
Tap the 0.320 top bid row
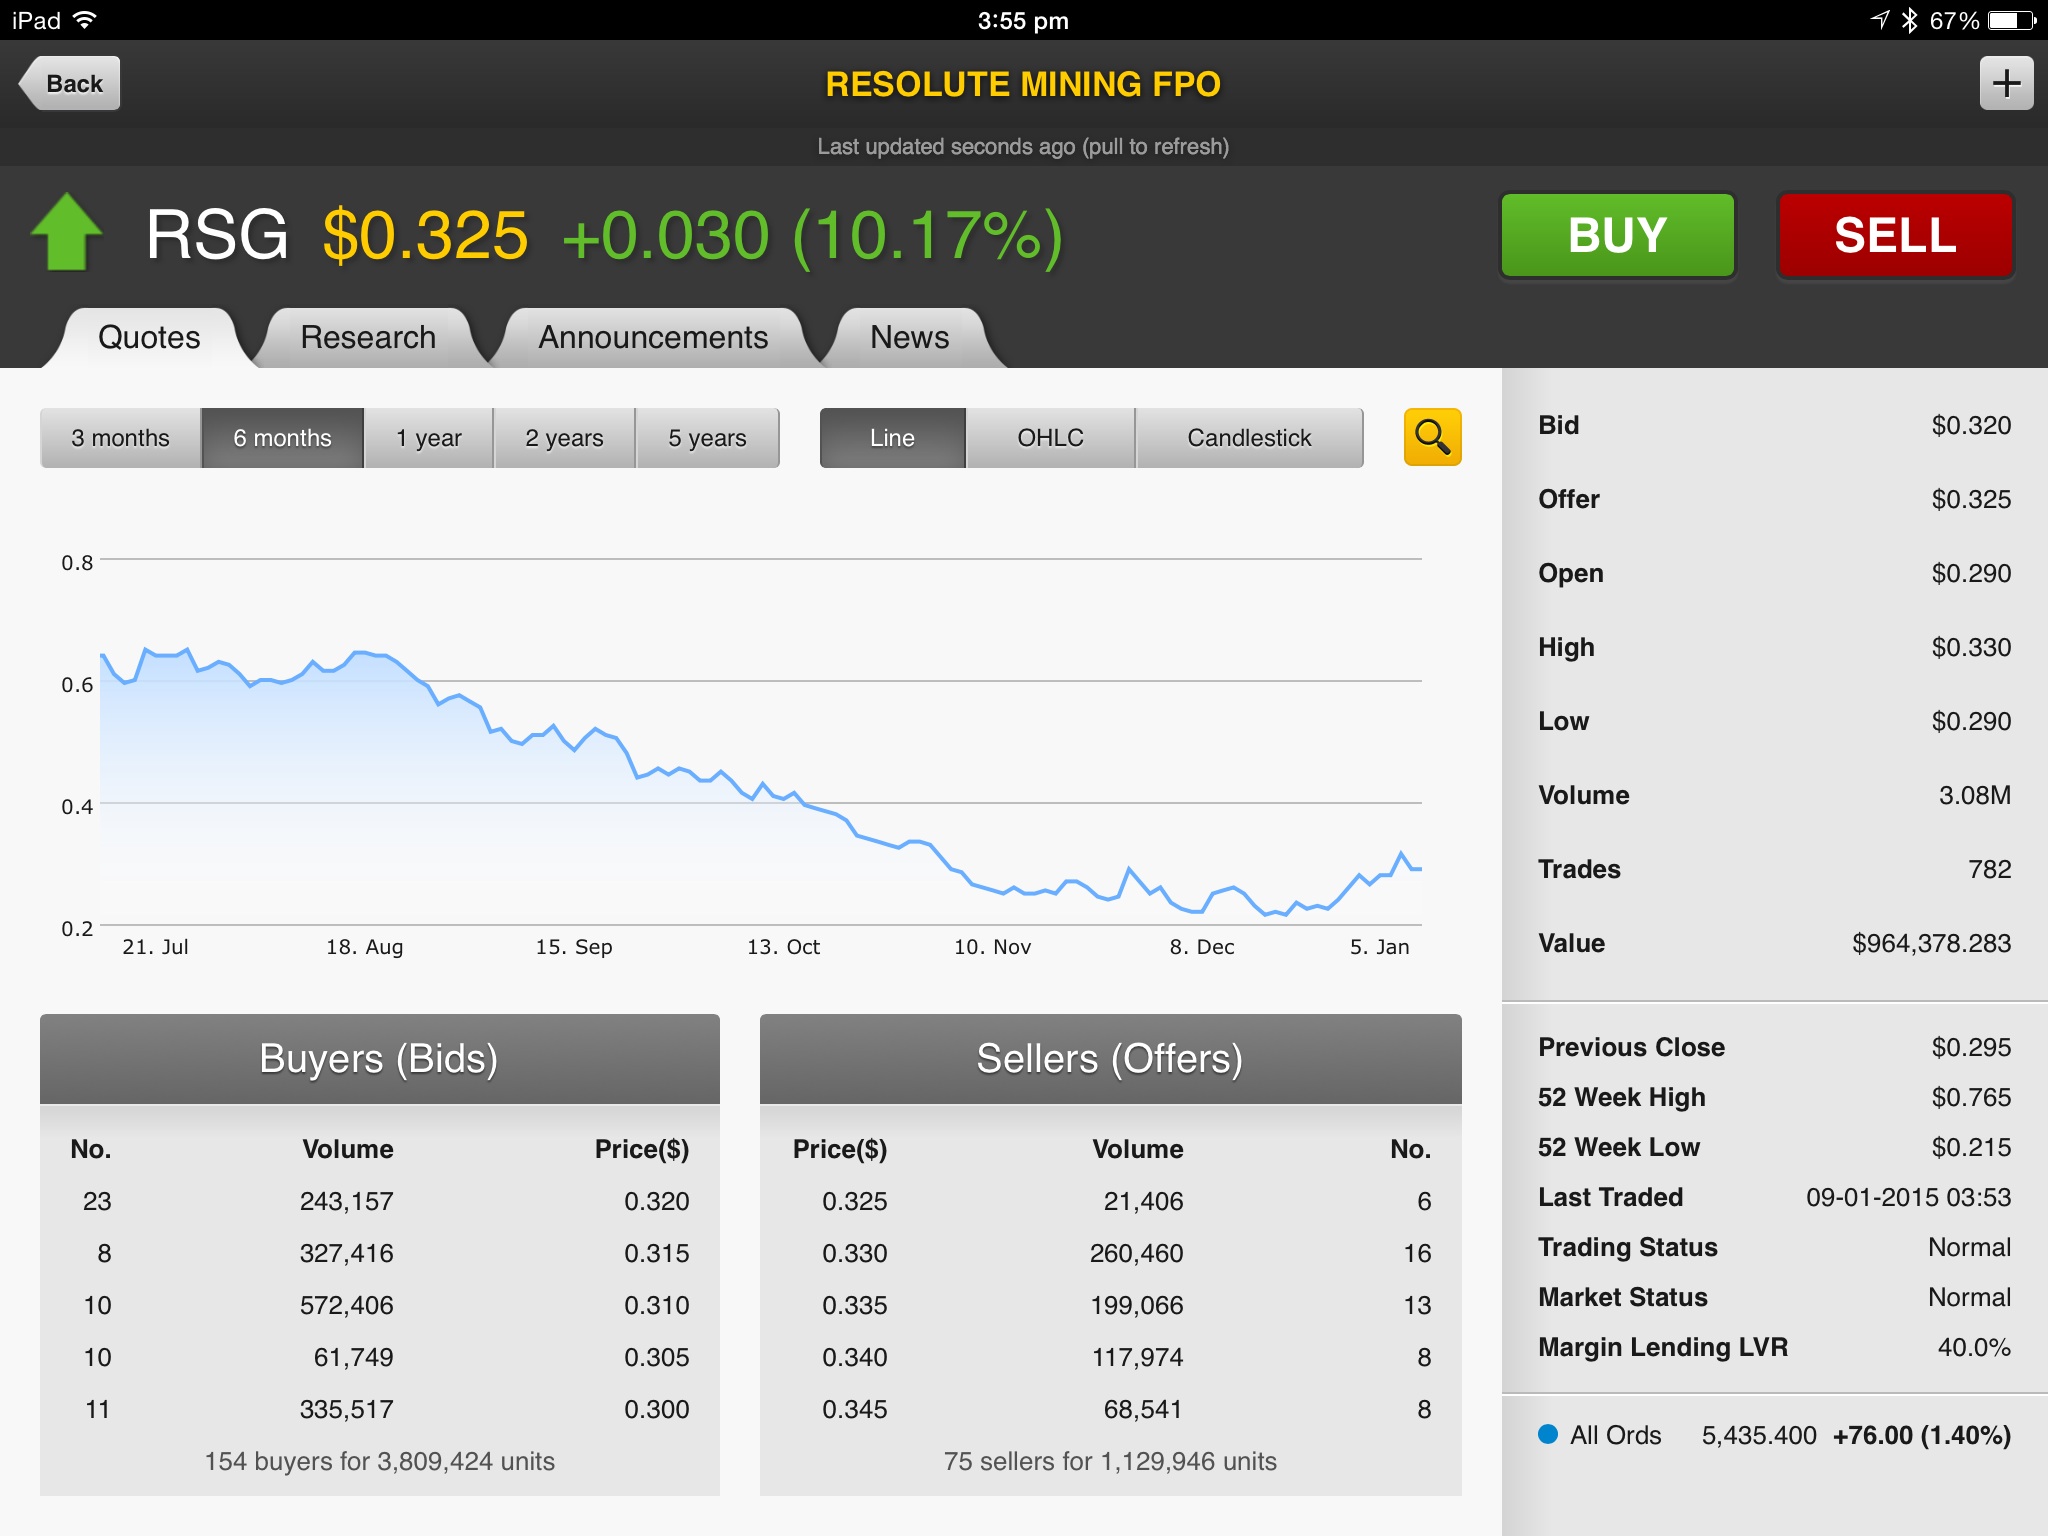pos(380,1201)
